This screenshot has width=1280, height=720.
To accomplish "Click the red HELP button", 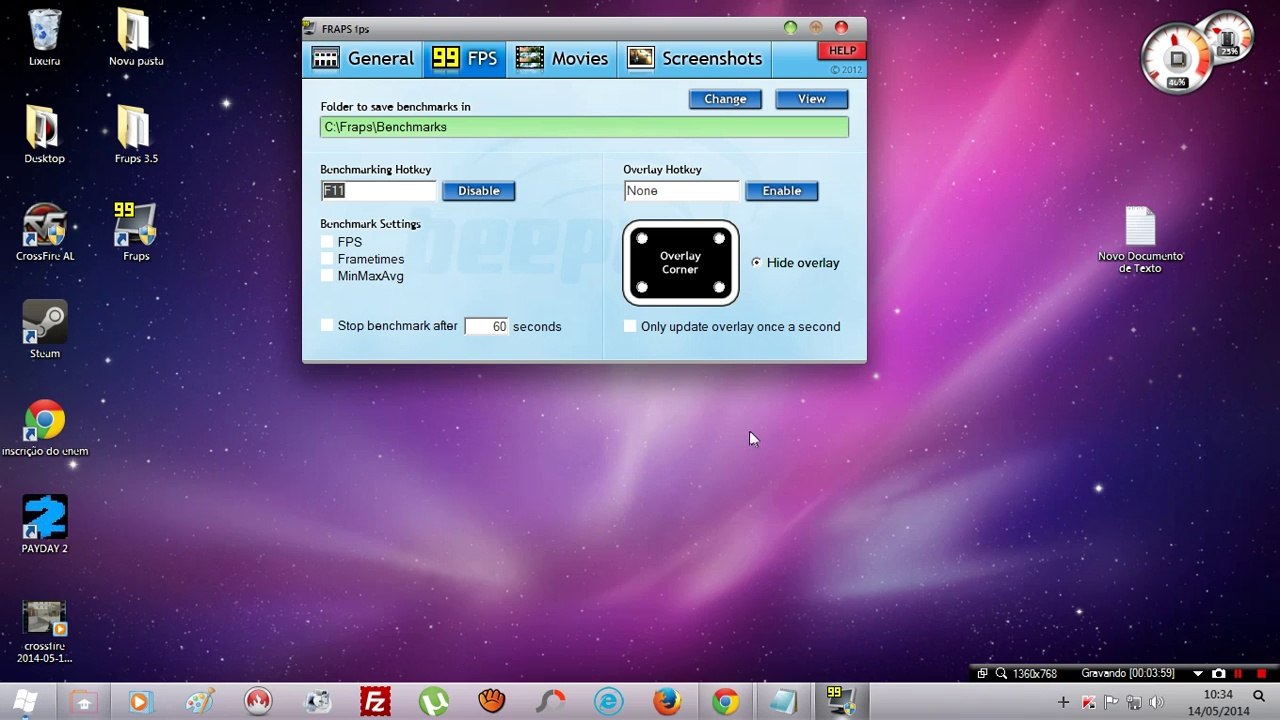I will pyautogui.click(x=842, y=50).
